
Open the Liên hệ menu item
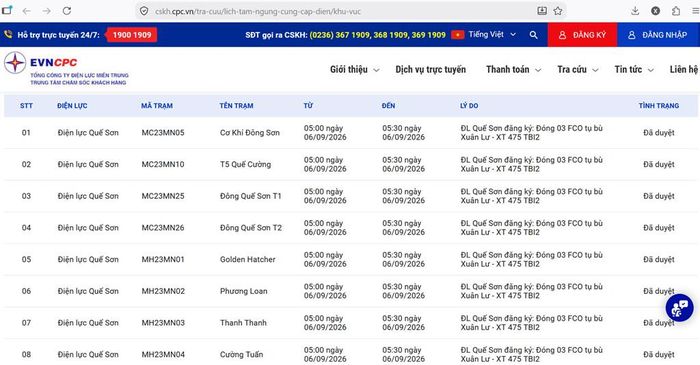coord(683,70)
